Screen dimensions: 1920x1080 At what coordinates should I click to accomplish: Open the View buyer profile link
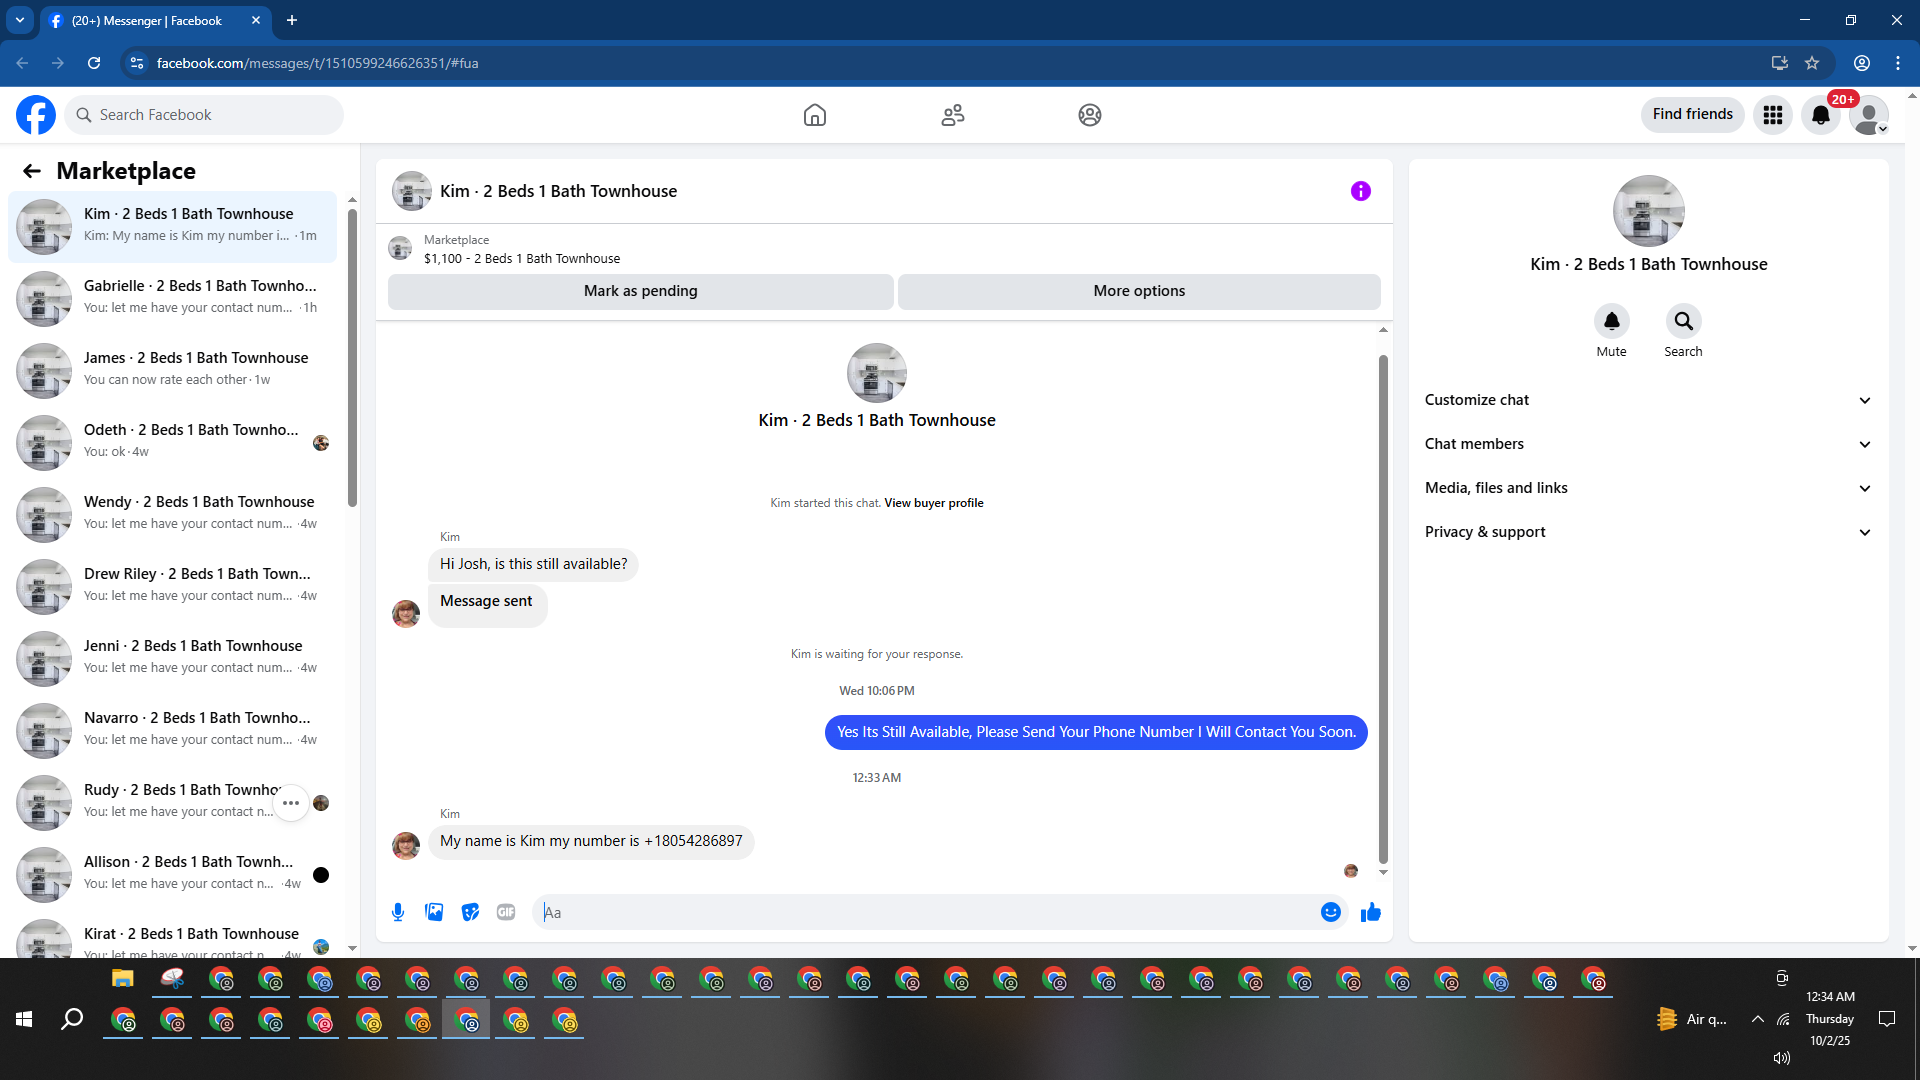(933, 503)
